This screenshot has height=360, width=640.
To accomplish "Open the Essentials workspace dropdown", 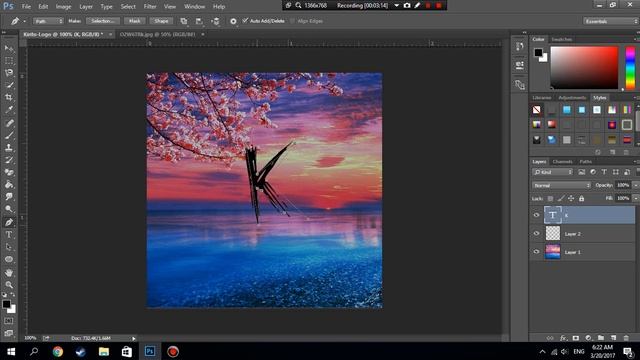I will (611, 21).
